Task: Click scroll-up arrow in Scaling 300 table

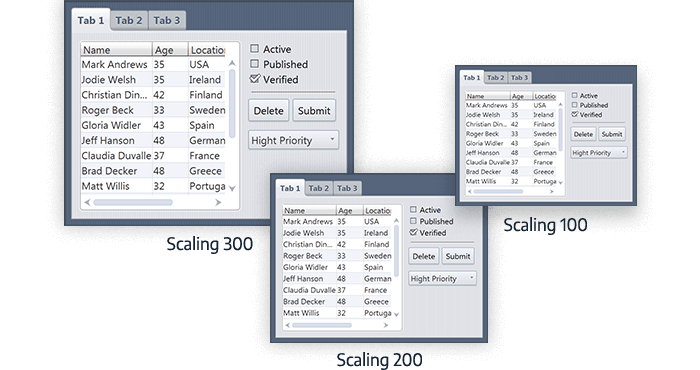Action: pos(232,63)
